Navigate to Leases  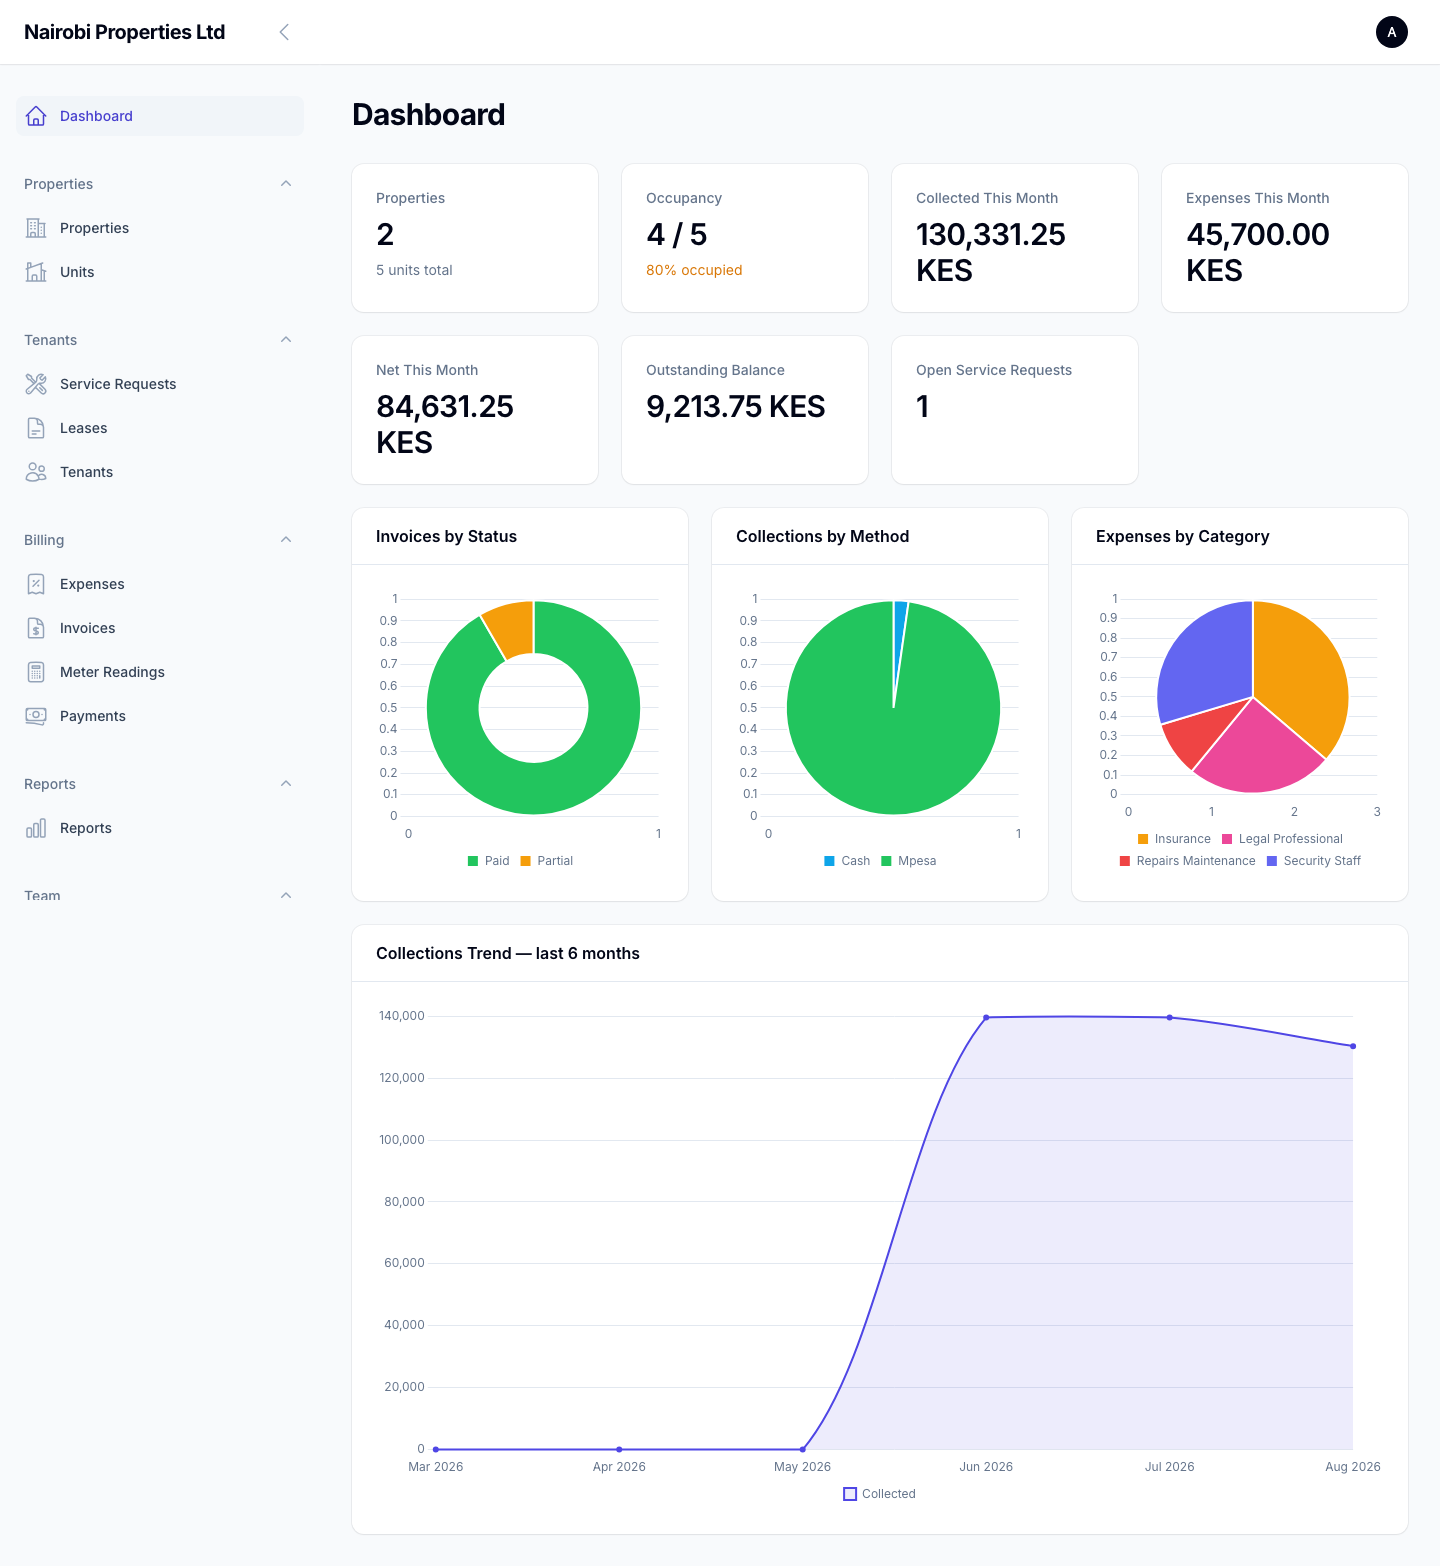click(160, 428)
